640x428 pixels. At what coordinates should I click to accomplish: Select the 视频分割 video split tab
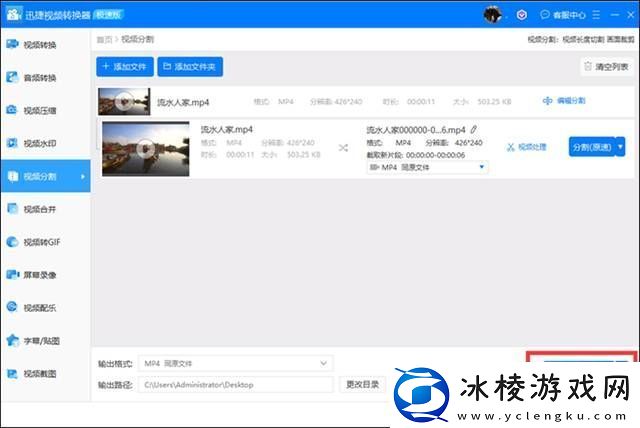click(x=45, y=176)
